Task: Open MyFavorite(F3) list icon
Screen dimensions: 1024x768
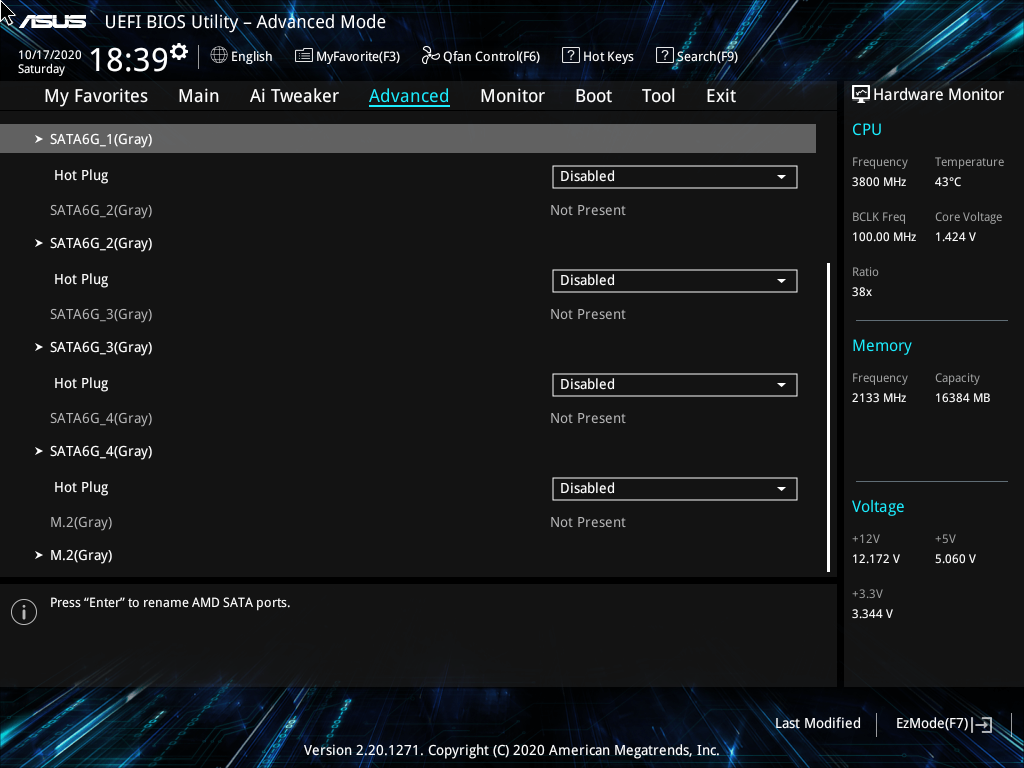Action: tap(304, 56)
